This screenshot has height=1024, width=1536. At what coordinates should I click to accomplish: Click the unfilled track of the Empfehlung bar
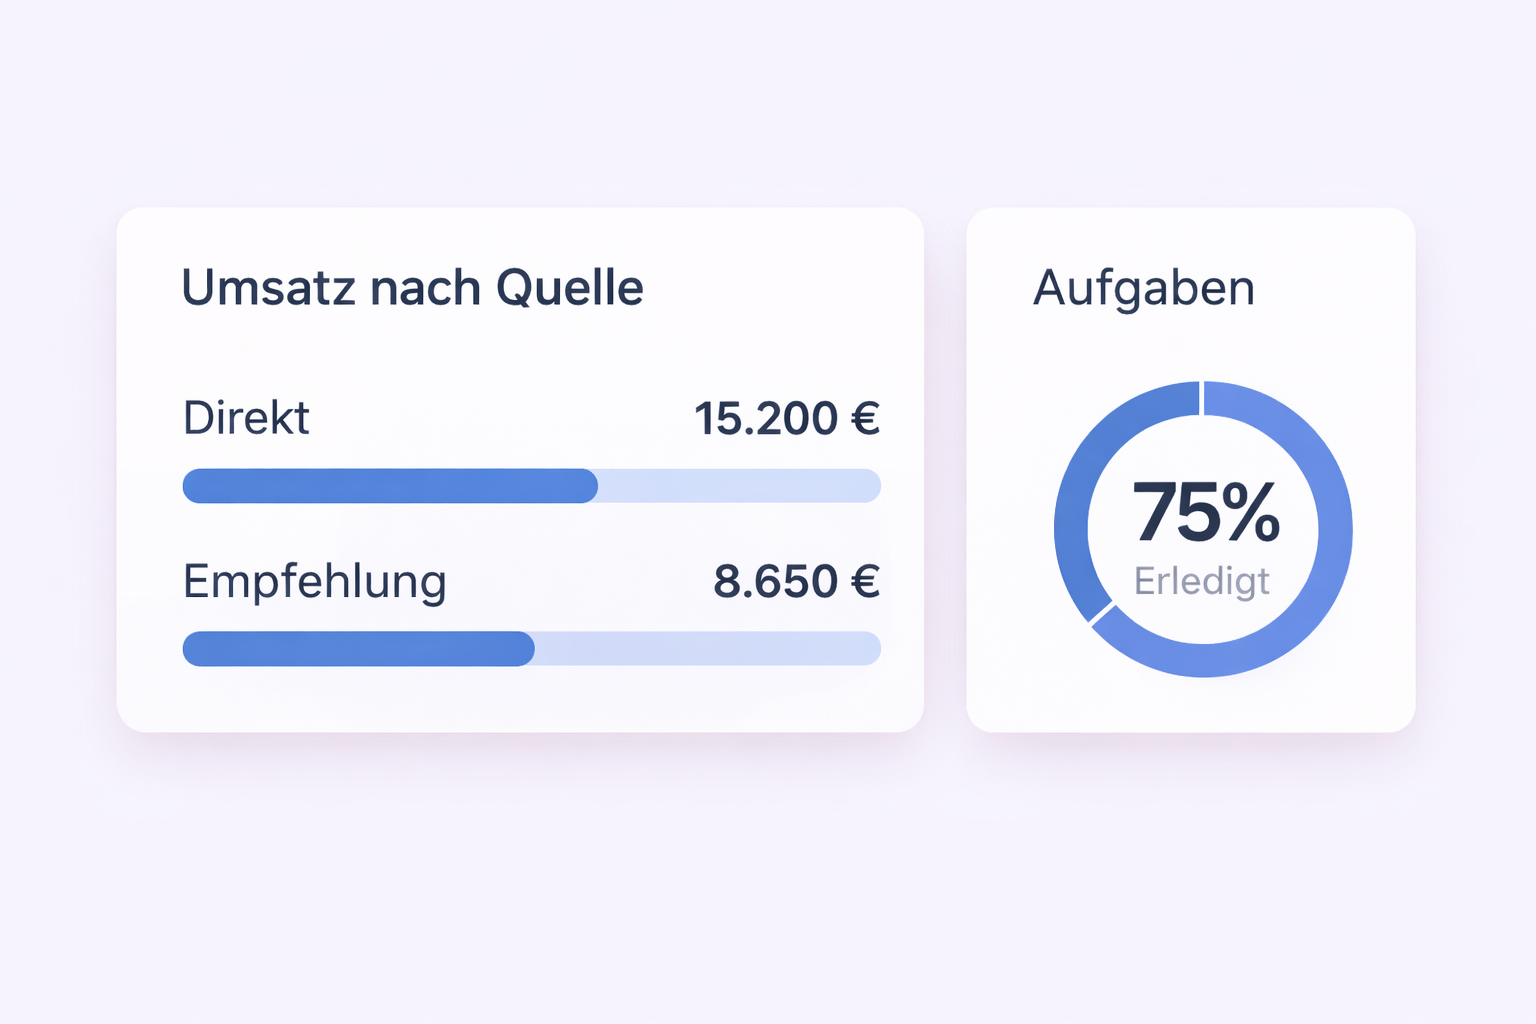point(706,649)
